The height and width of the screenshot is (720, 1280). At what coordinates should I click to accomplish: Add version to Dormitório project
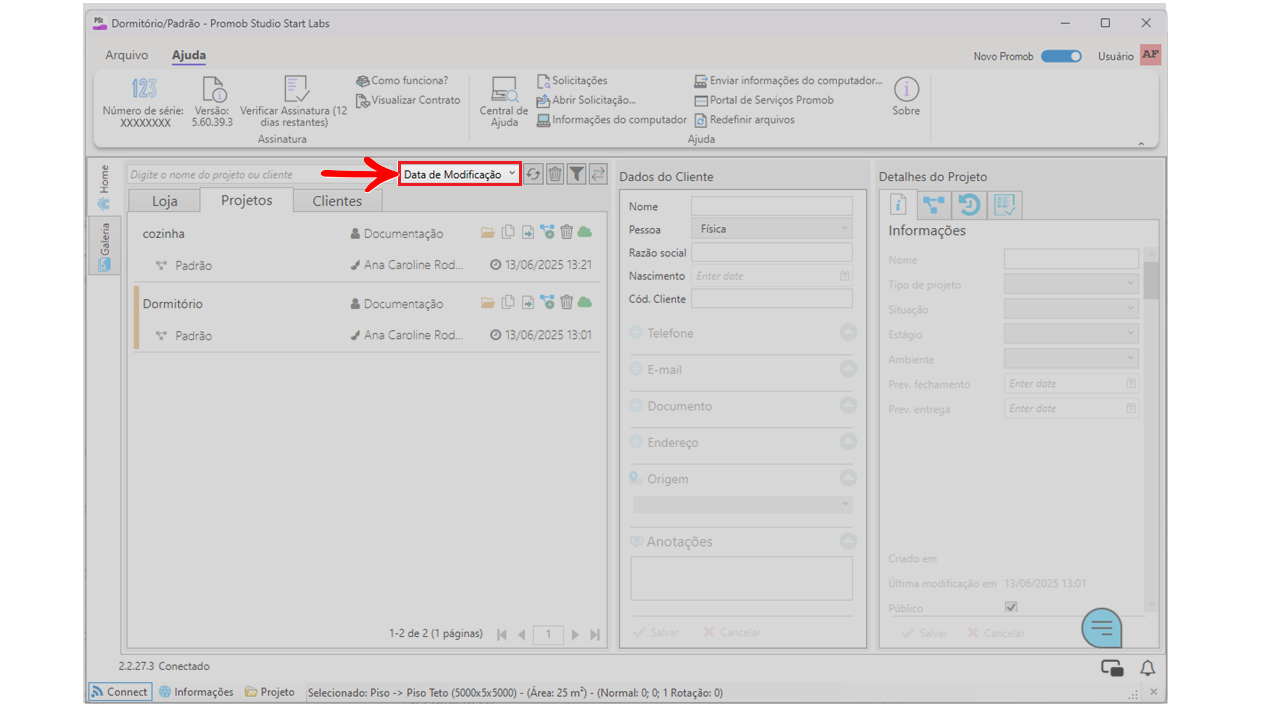coord(547,302)
